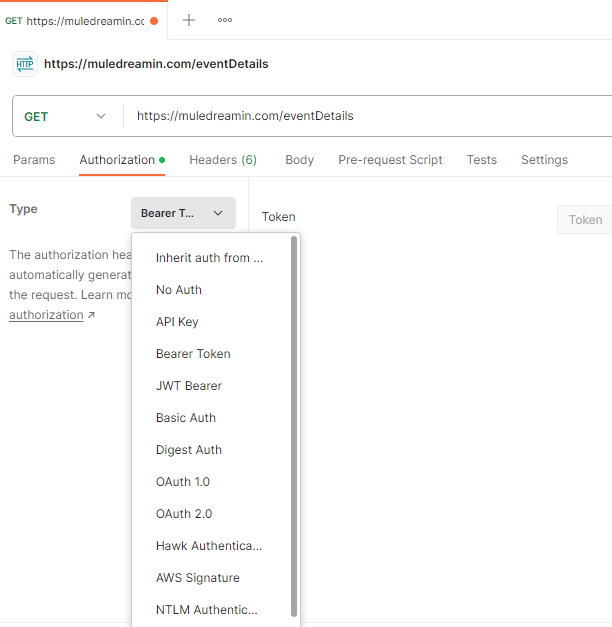Go to the Tests tab

[x=481, y=160]
